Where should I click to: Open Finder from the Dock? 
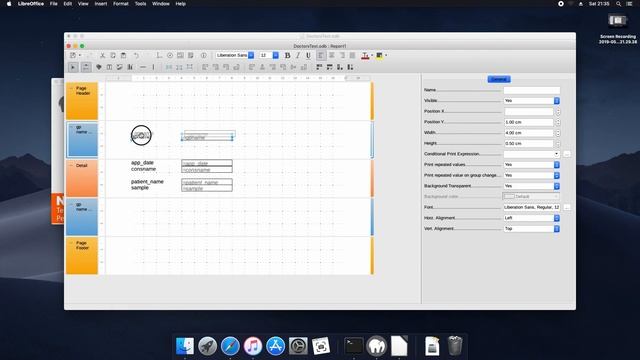185,346
